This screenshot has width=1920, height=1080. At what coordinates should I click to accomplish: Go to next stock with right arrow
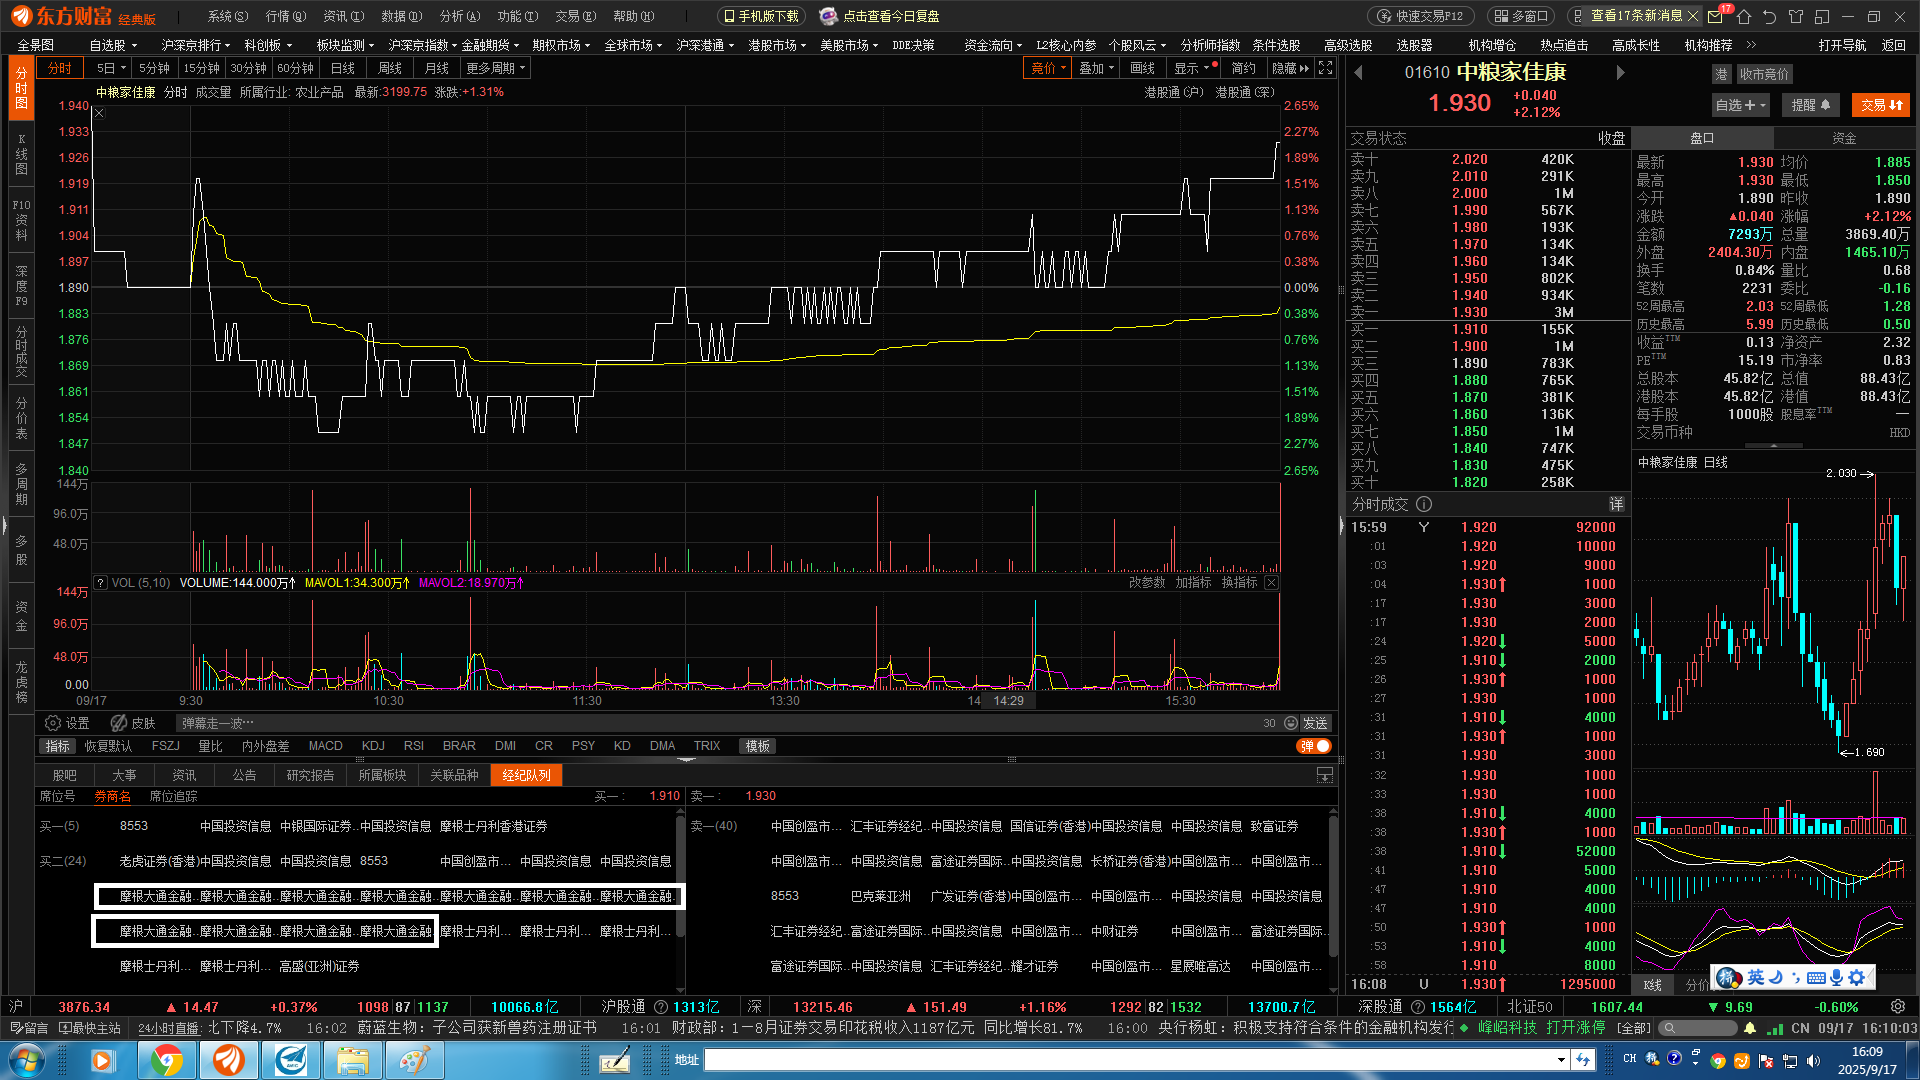(1621, 73)
